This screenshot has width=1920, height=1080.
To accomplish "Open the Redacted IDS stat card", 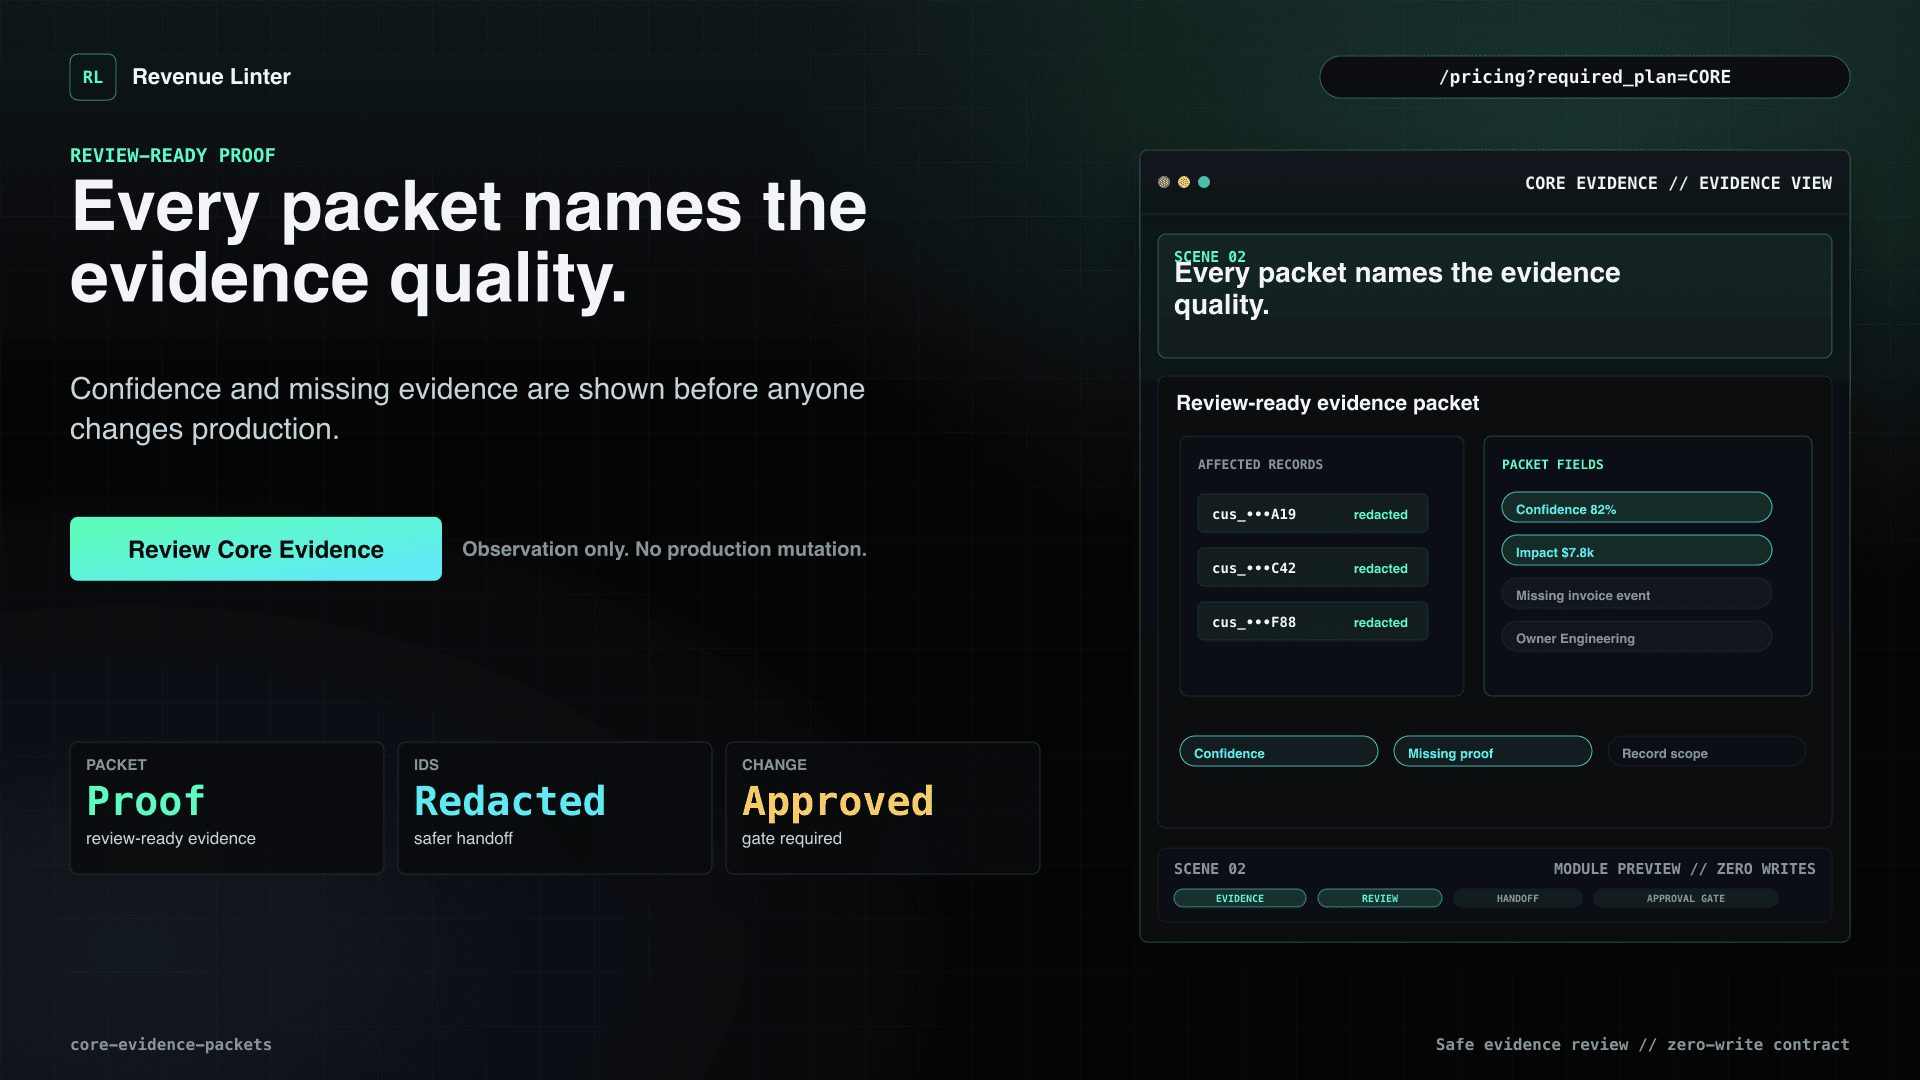I will pos(555,808).
